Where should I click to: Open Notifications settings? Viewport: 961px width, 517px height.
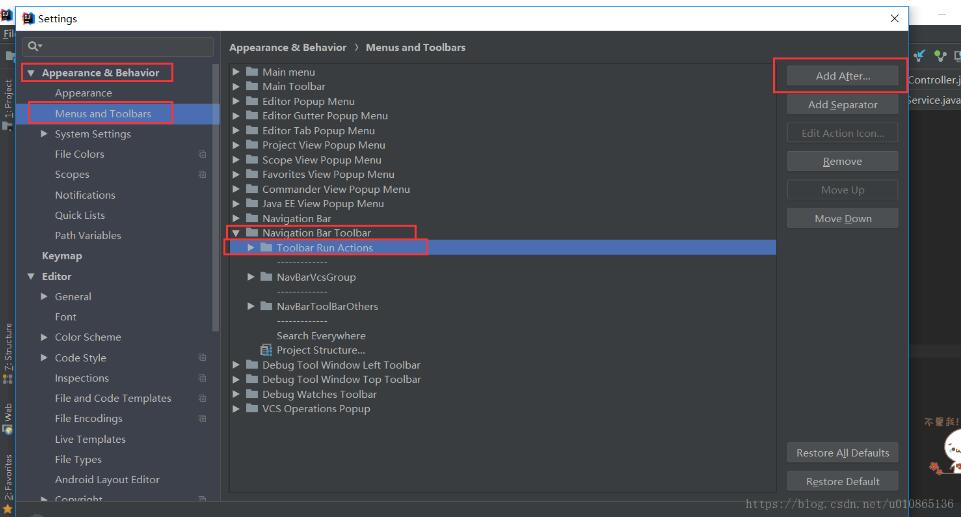(x=85, y=195)
